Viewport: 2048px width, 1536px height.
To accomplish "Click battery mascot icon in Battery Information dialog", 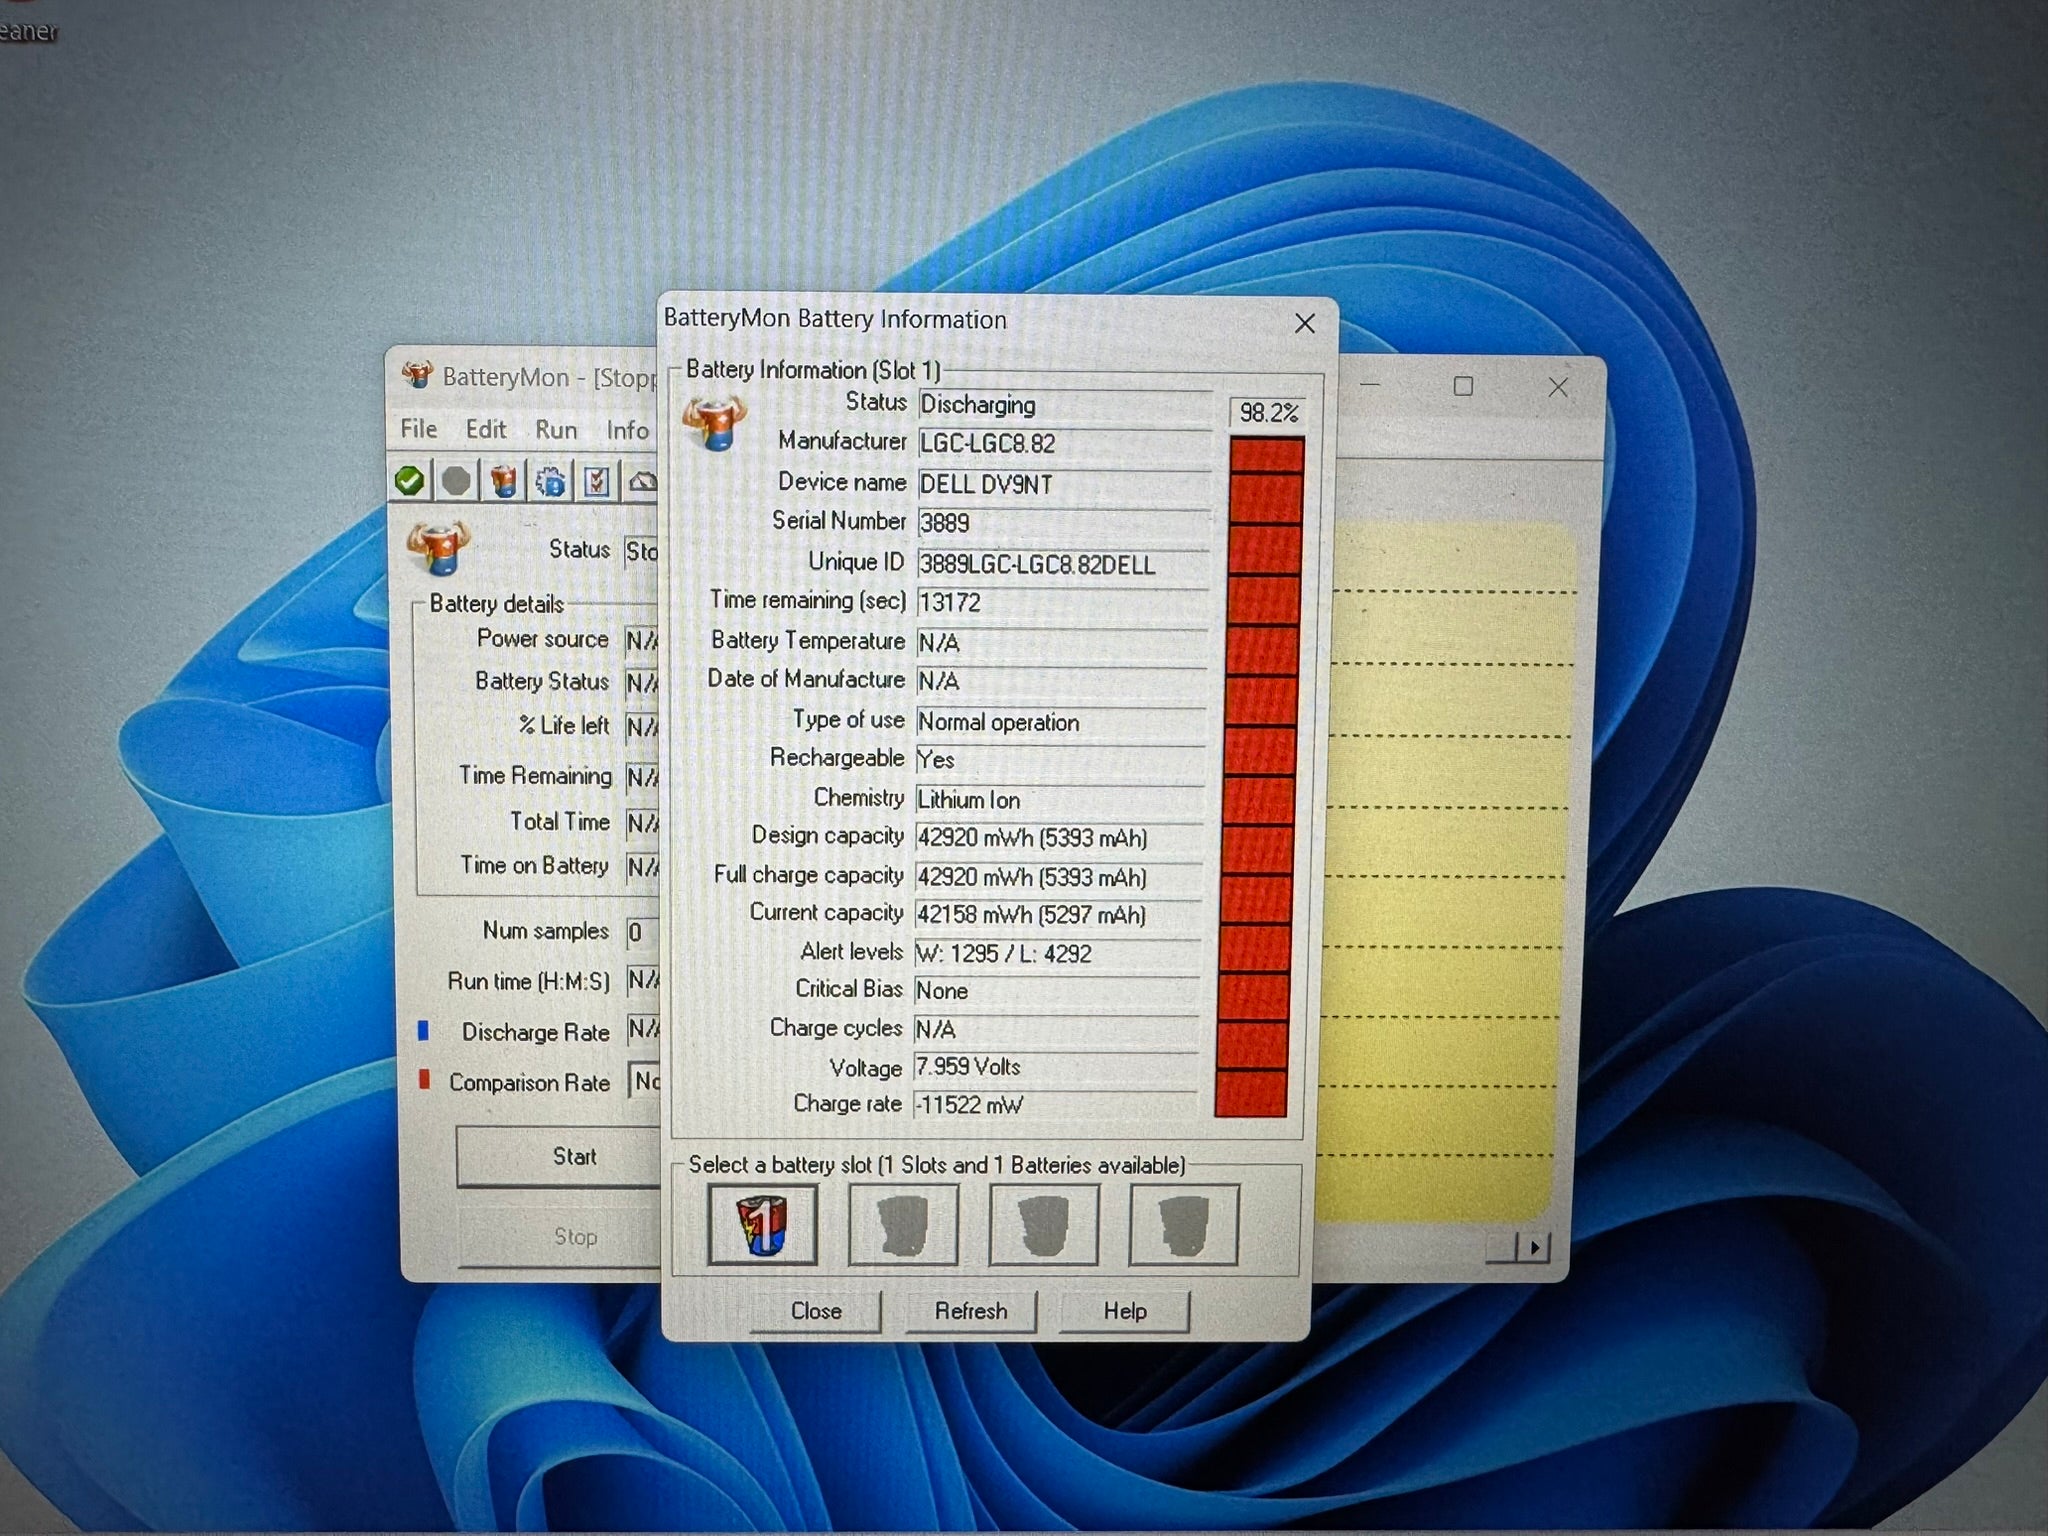I will click(714, 422).
